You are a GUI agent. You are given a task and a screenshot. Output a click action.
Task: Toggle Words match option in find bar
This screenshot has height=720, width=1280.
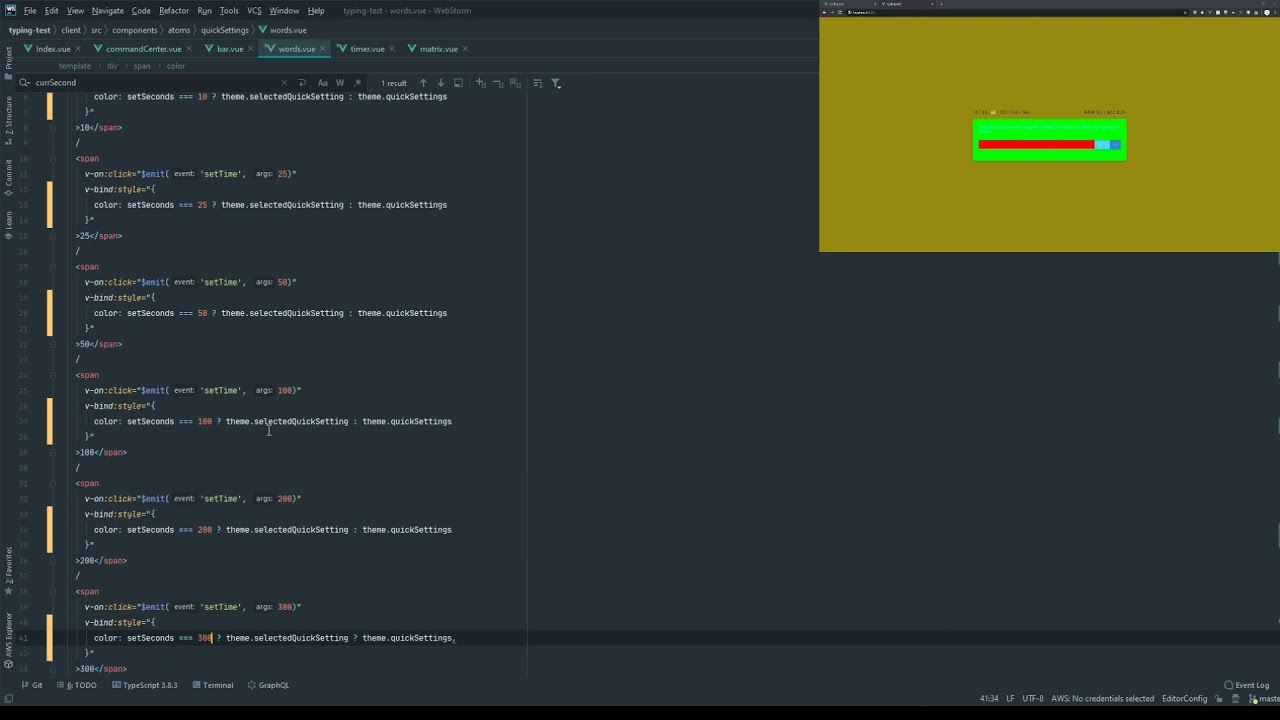340,83
